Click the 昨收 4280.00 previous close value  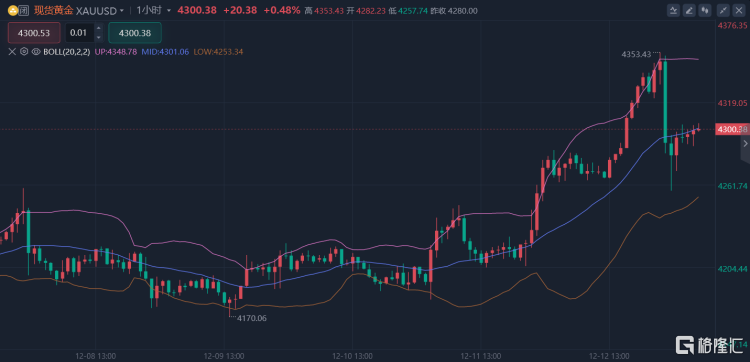(455, 11)
